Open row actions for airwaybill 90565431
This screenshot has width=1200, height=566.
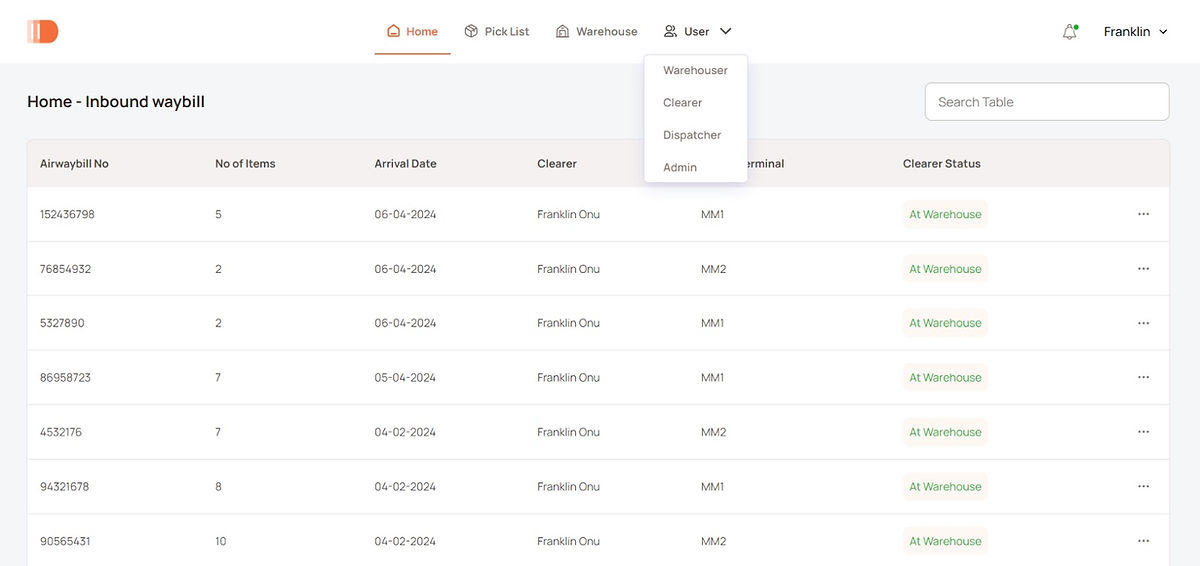pos(1143,541)
